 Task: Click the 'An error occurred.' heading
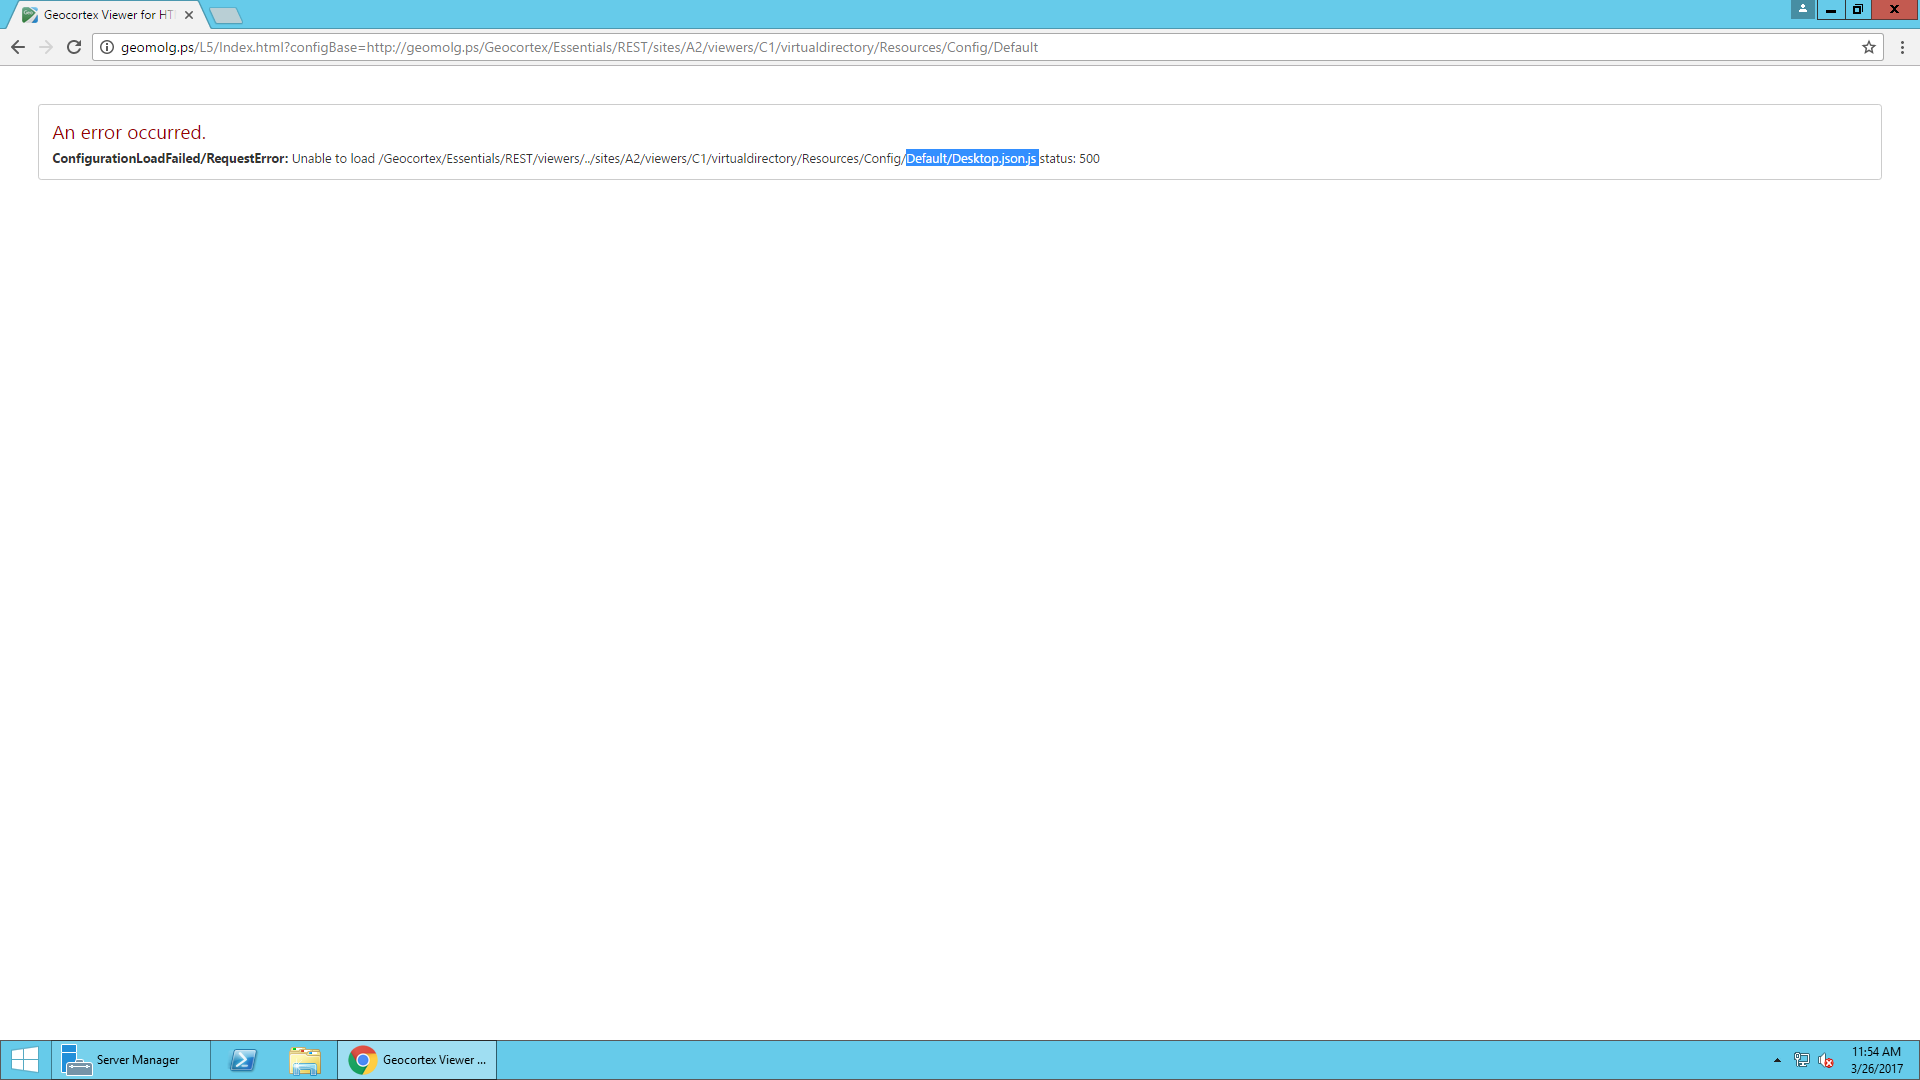[x=129, y=132]
